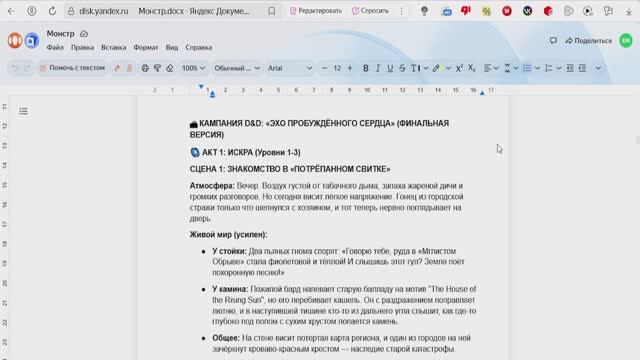Click the yellow percent extension icon
Viewport: 640px width, 360px height.
486,11
